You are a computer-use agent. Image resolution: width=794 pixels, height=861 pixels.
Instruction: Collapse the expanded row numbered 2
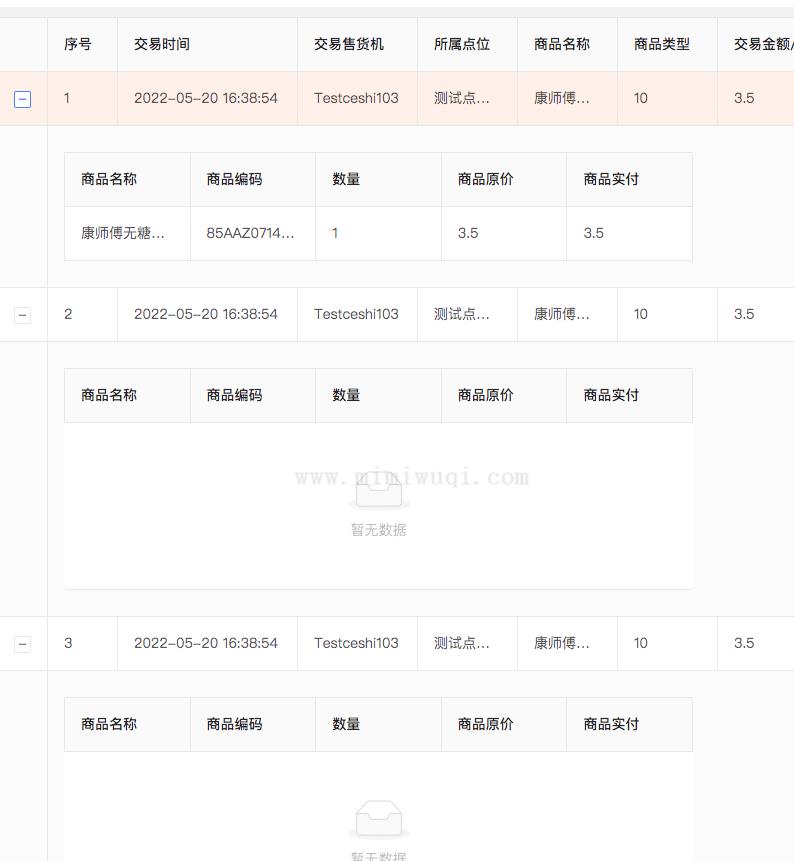coord(22,315)
